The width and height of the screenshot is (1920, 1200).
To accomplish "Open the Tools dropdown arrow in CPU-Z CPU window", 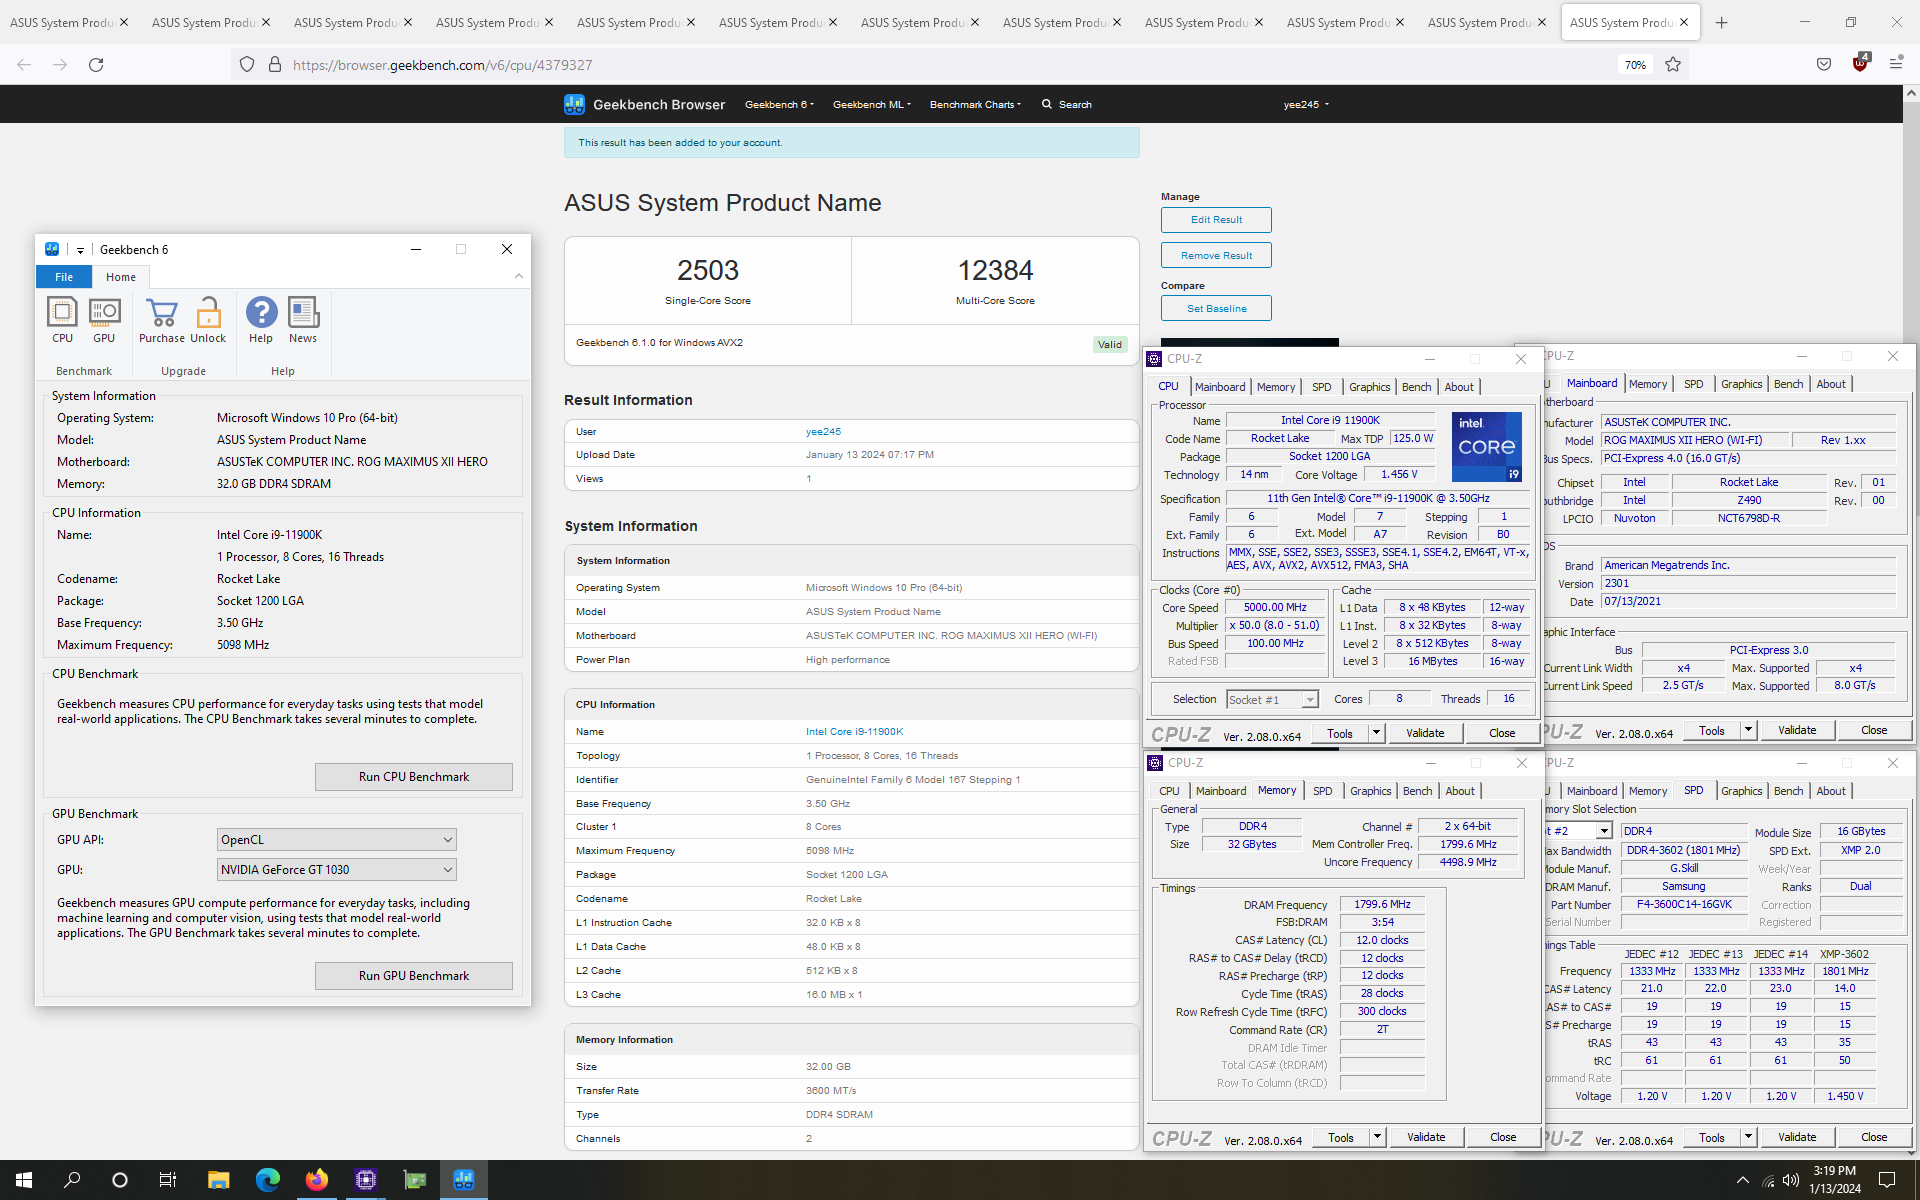I will pos(1376,733).
